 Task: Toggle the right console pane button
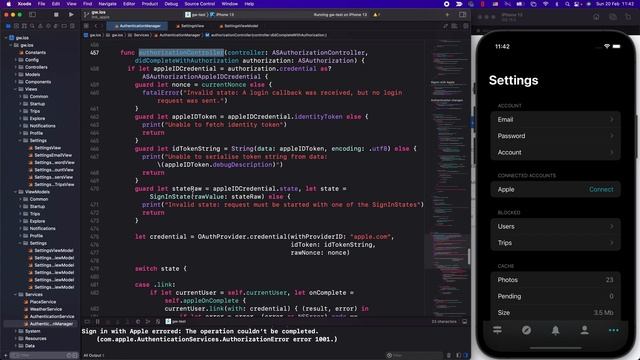tap(466, 355)
